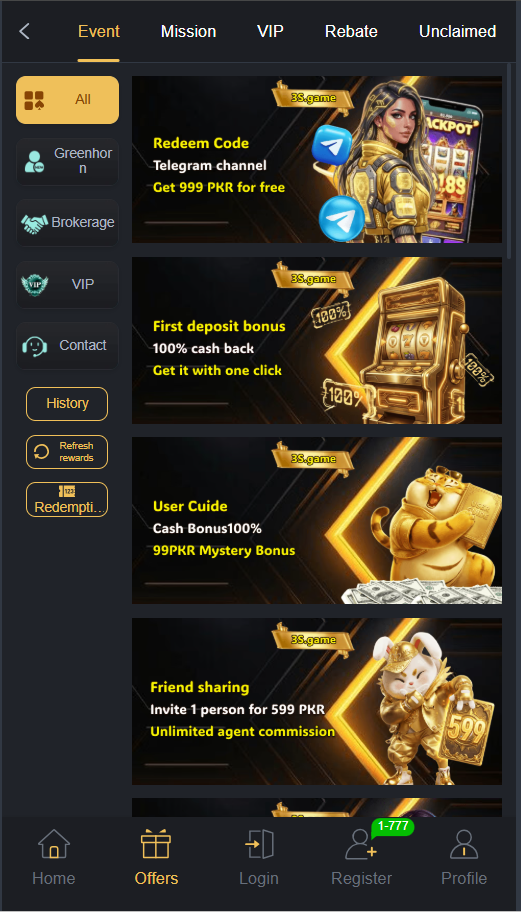This screenshot has height=912, width=521.
Task: Switch to the Rebate tab
Action: tap(351, 31)
